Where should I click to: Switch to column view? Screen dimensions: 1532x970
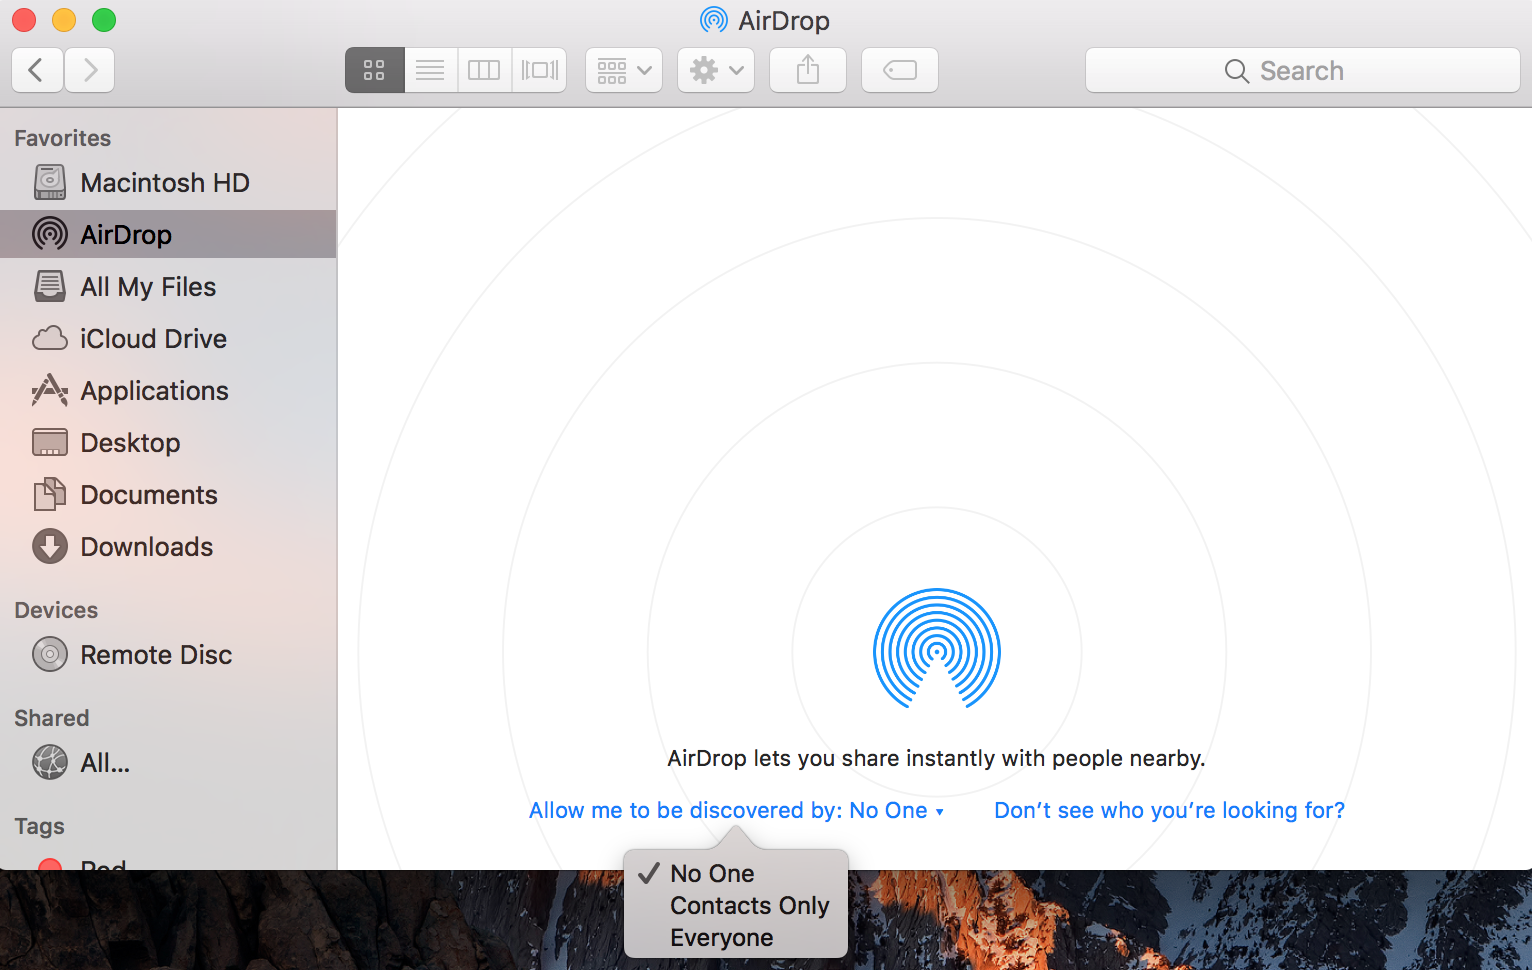(x=484, y=70)
